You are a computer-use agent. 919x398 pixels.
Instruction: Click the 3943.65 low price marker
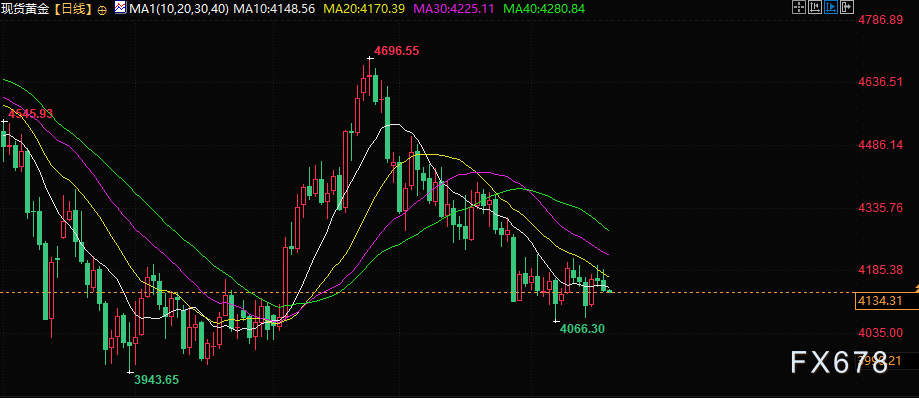[156, 380]
